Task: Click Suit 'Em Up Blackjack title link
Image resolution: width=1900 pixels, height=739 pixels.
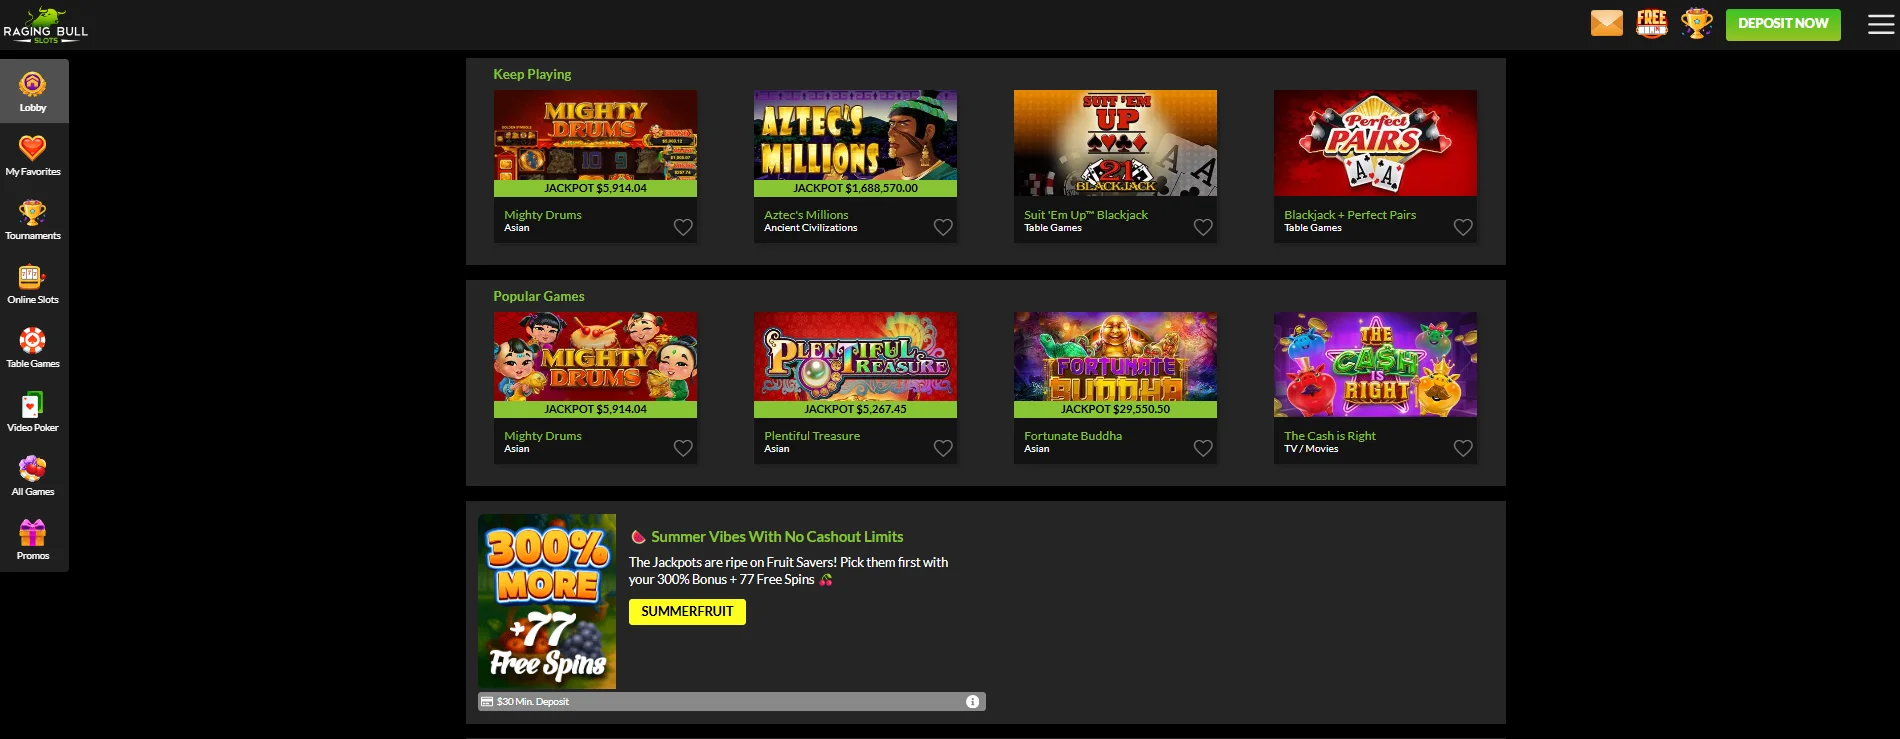Action: tap(1086, 215)
